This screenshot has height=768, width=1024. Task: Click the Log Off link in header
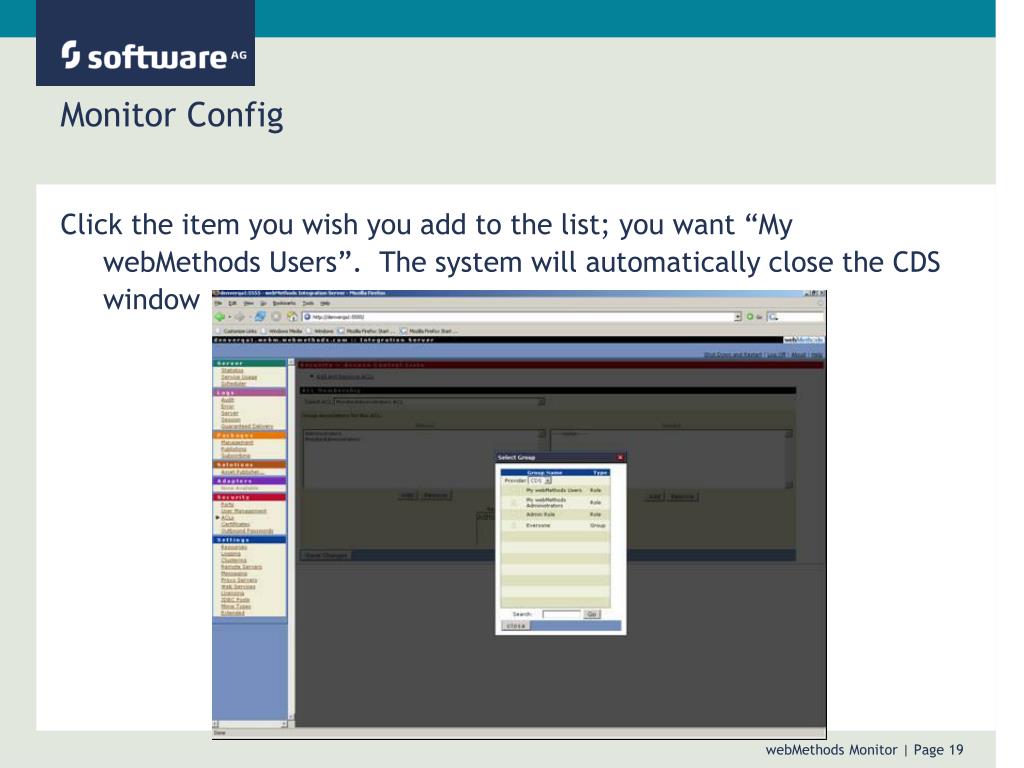pyautogui.click(x=776, y=355)
